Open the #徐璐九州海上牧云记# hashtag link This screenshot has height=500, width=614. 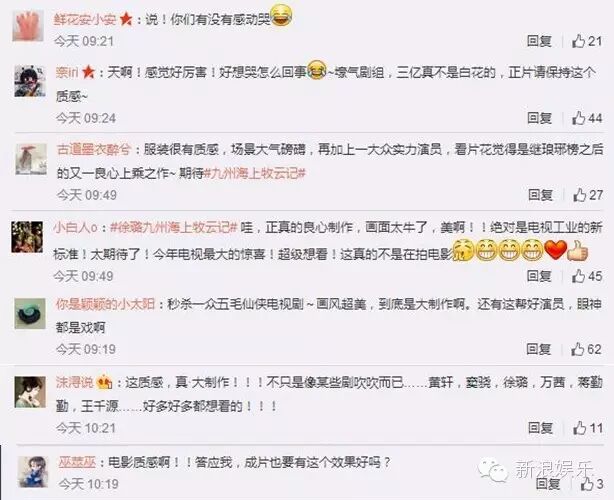coord(174,227)
